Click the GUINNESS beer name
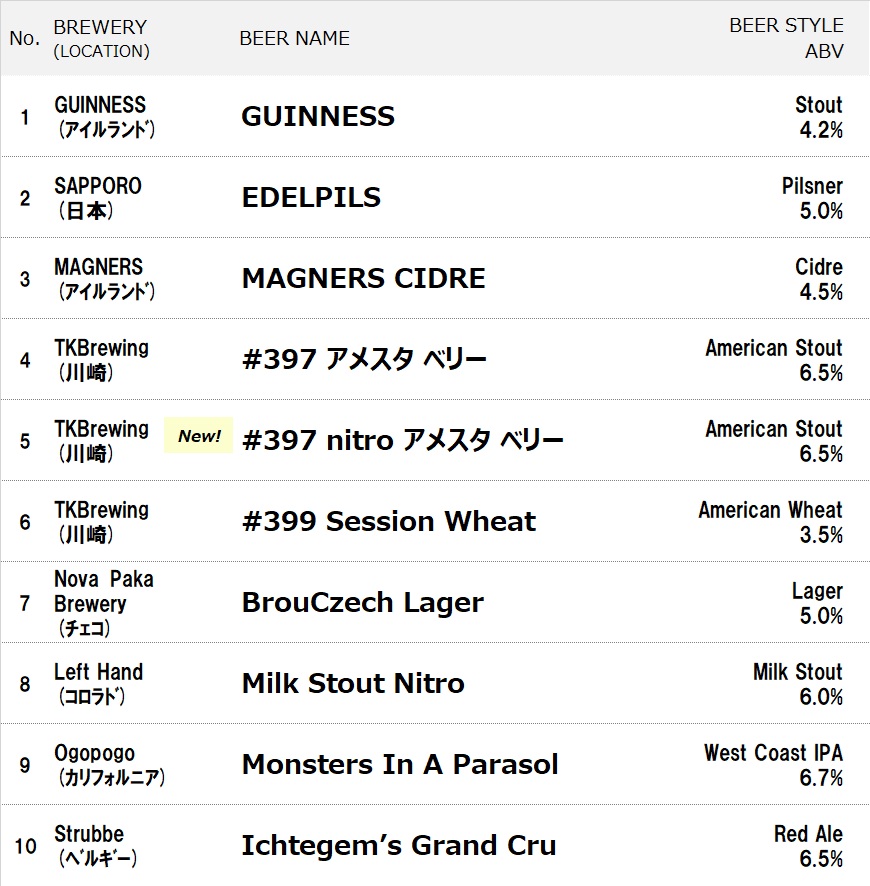Viewport: 870px width, 886px height. (318, 116)
